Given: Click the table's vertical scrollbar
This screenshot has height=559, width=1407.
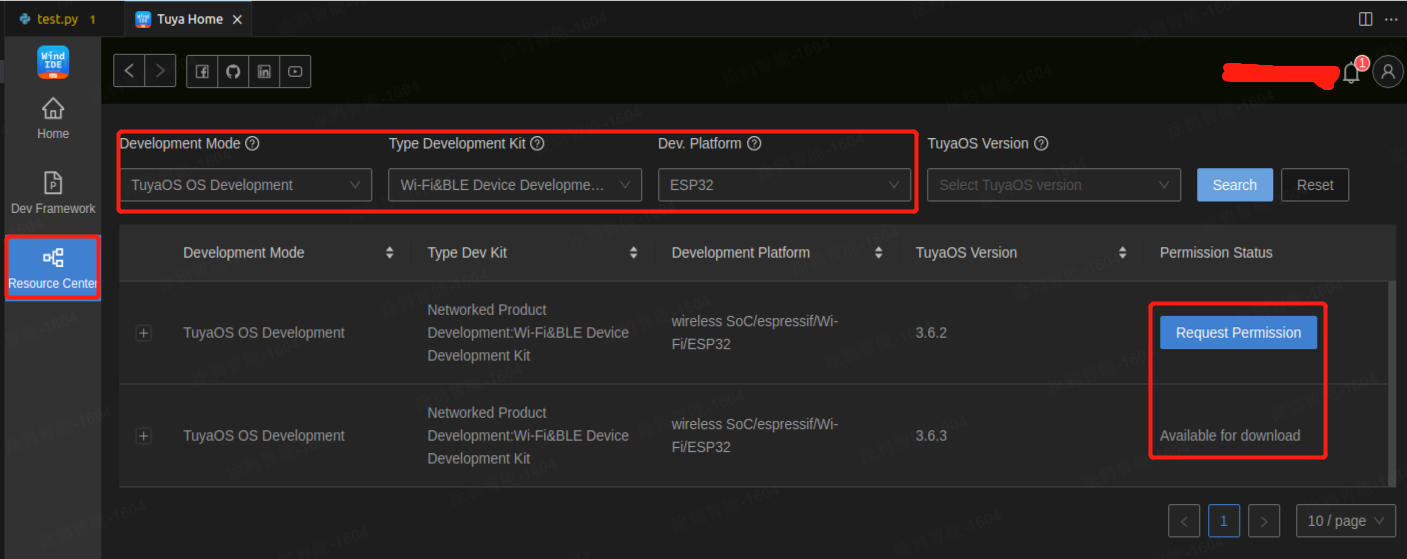Looking at the screenshot, I should click(x=1392, y=384).
